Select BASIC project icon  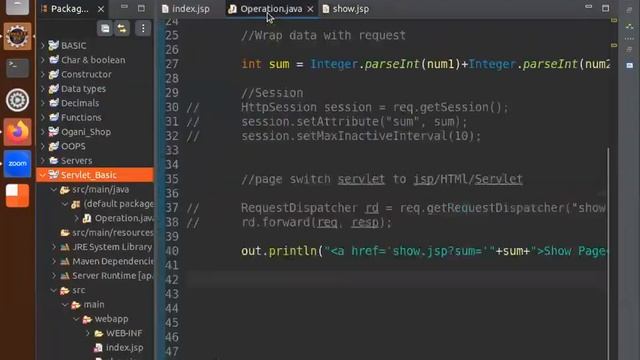click(x=53, y=45)
